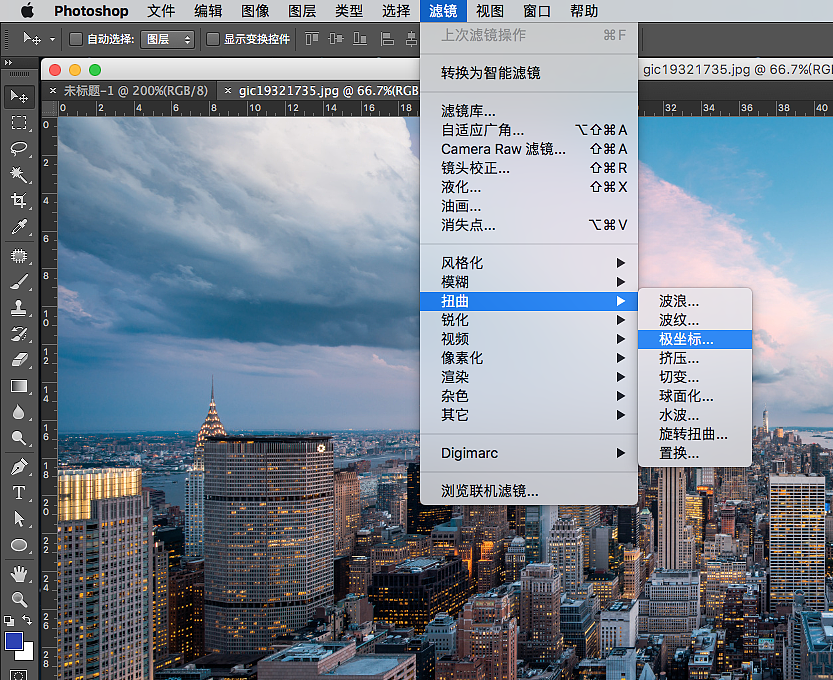Select the Move tool in toolbox
This screenshot has width=833, height=680.
click(x=19, y=97)
